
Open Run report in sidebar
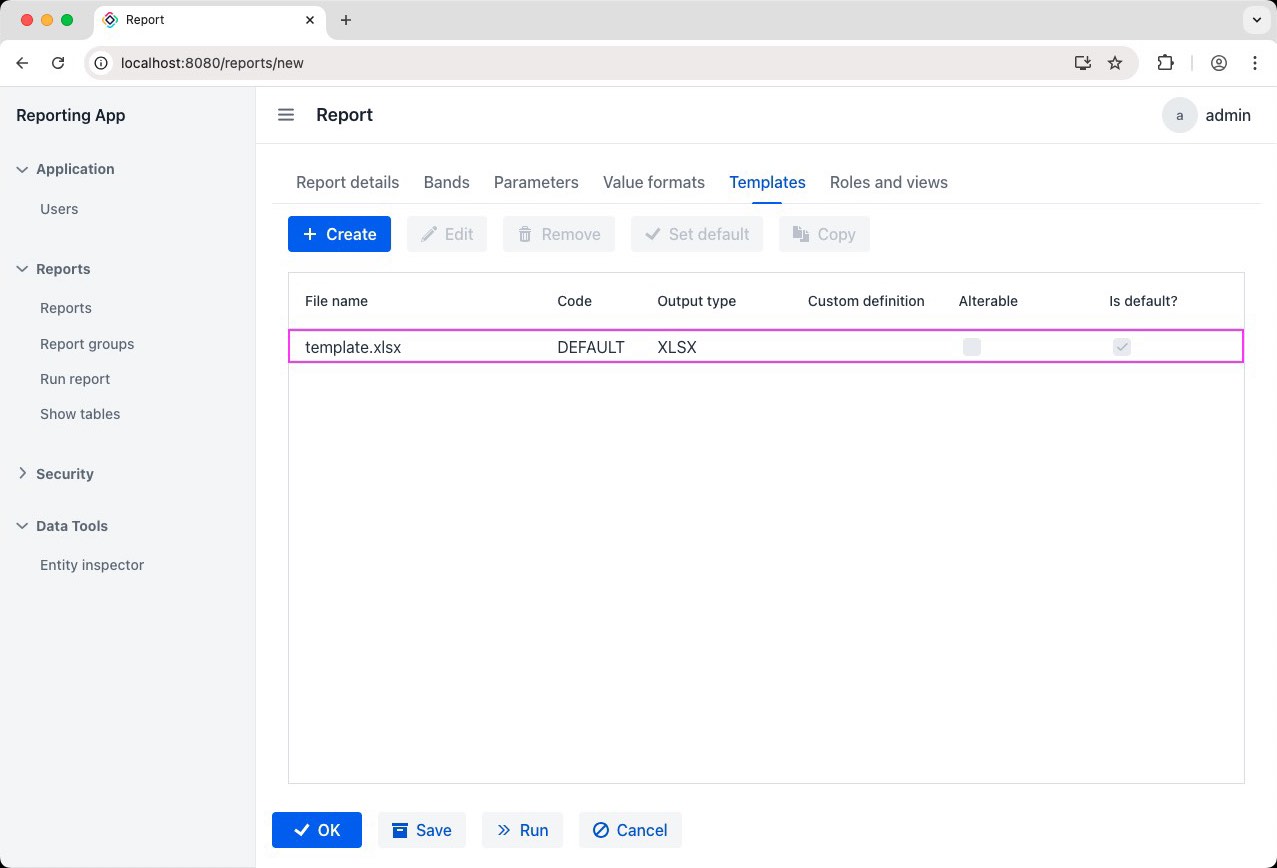pyautogui.click(x=75, y=379)
